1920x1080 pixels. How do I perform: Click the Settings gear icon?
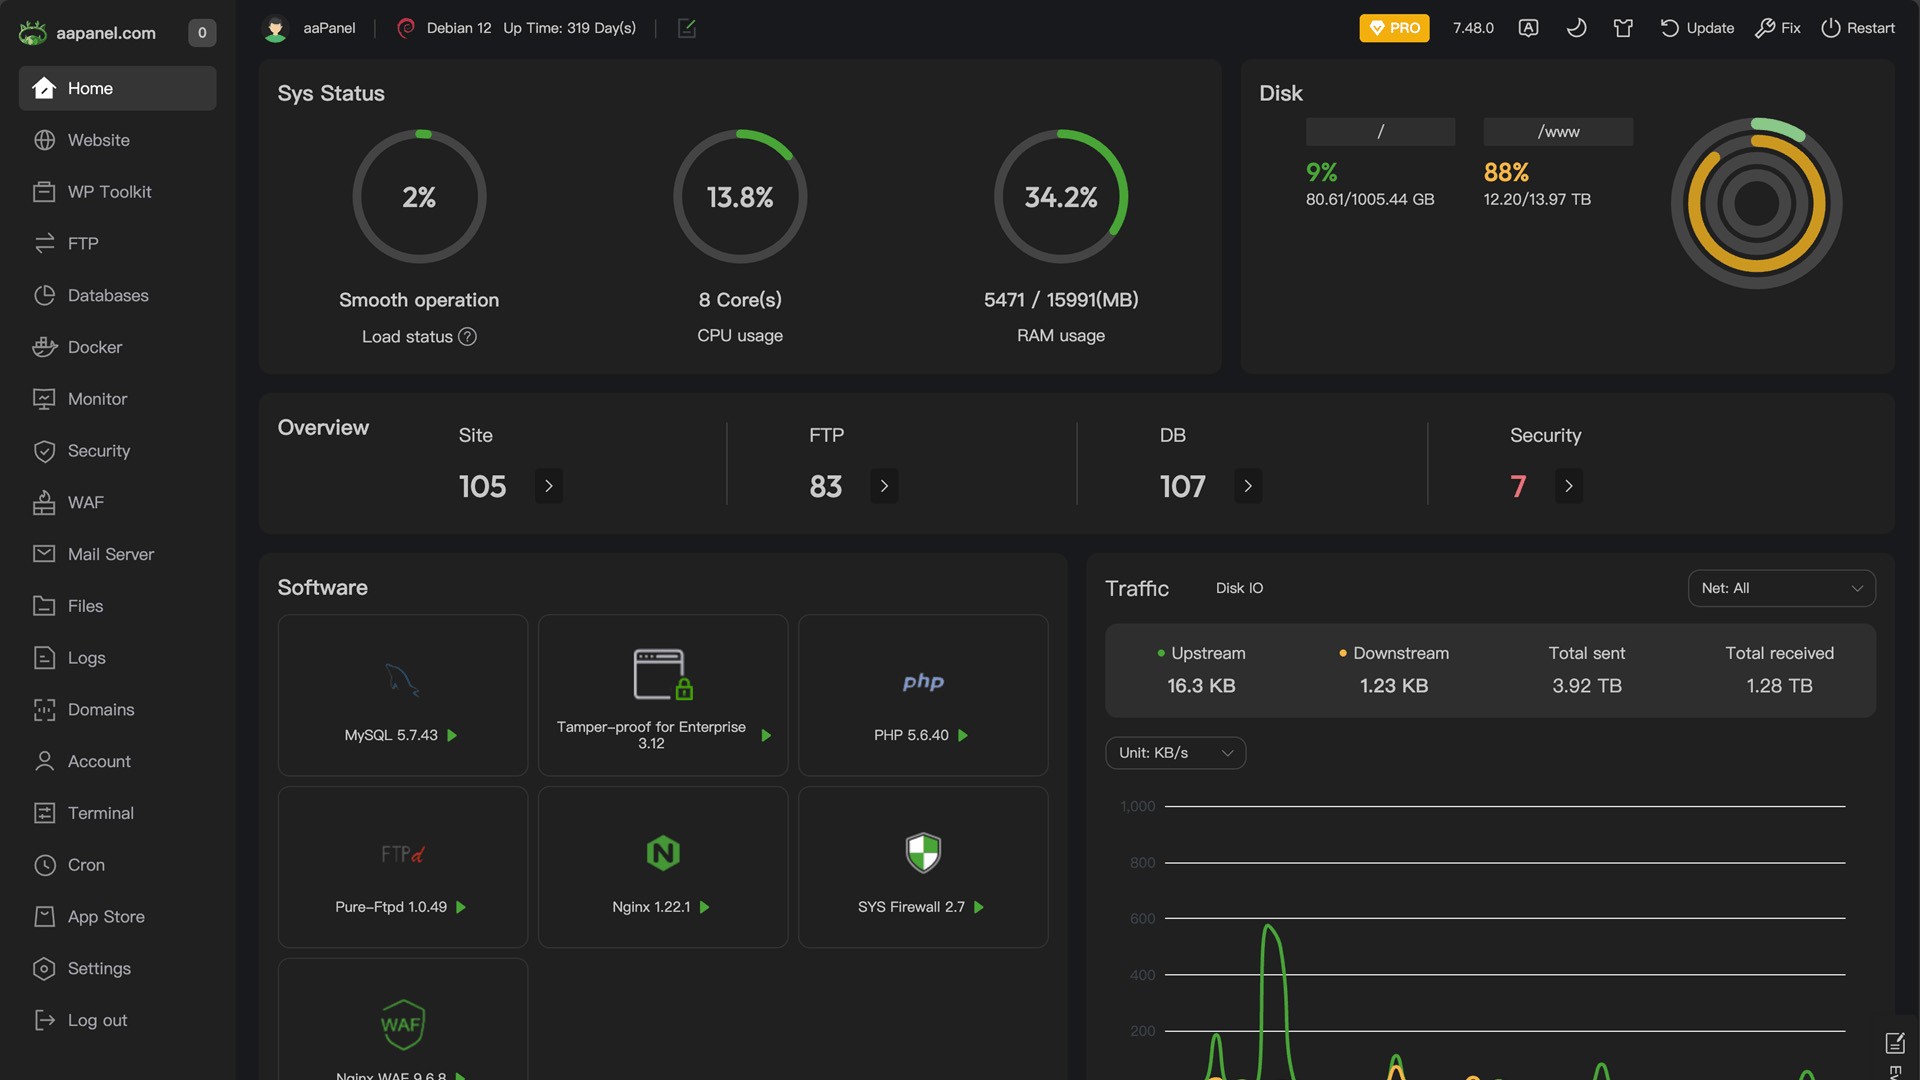pos(44,969)
